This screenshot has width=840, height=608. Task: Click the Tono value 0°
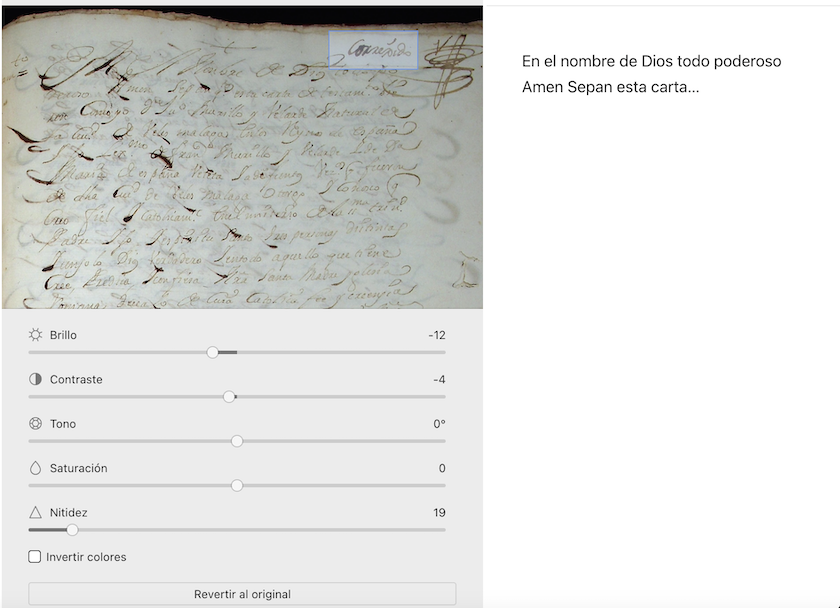[439, 424]
